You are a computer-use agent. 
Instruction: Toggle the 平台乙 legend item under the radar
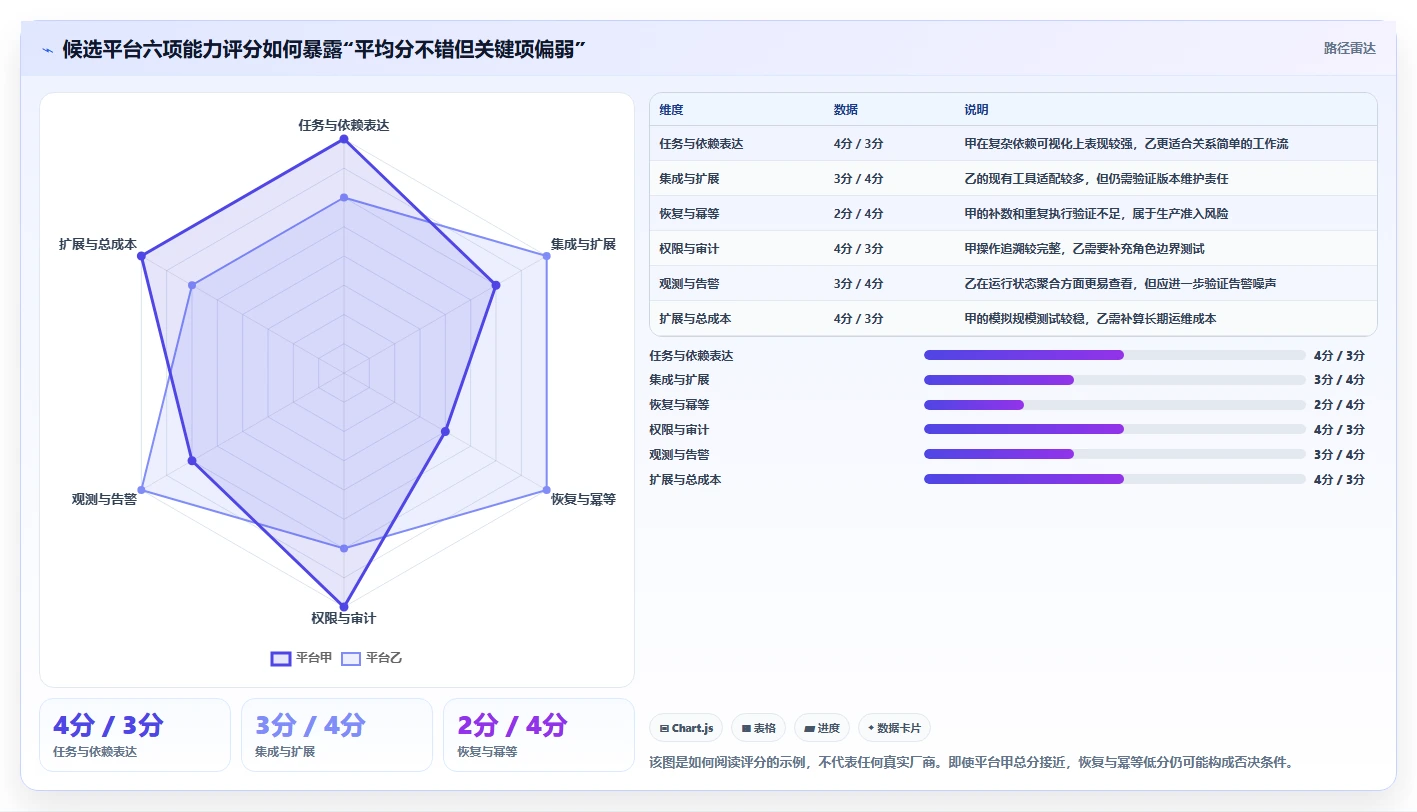pos(372,658)
